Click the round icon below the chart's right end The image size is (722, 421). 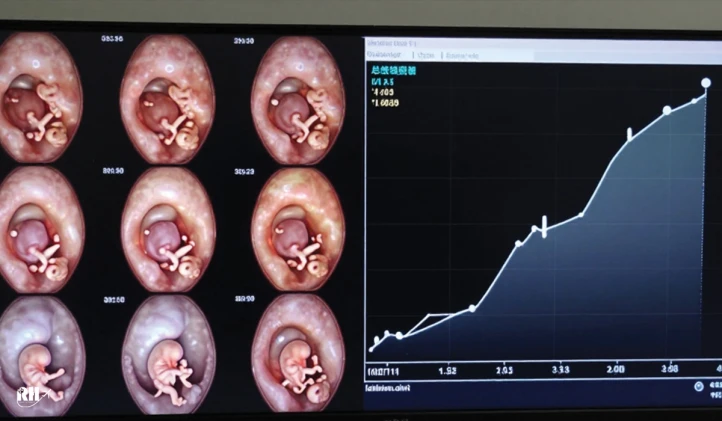tap(698, 387)
